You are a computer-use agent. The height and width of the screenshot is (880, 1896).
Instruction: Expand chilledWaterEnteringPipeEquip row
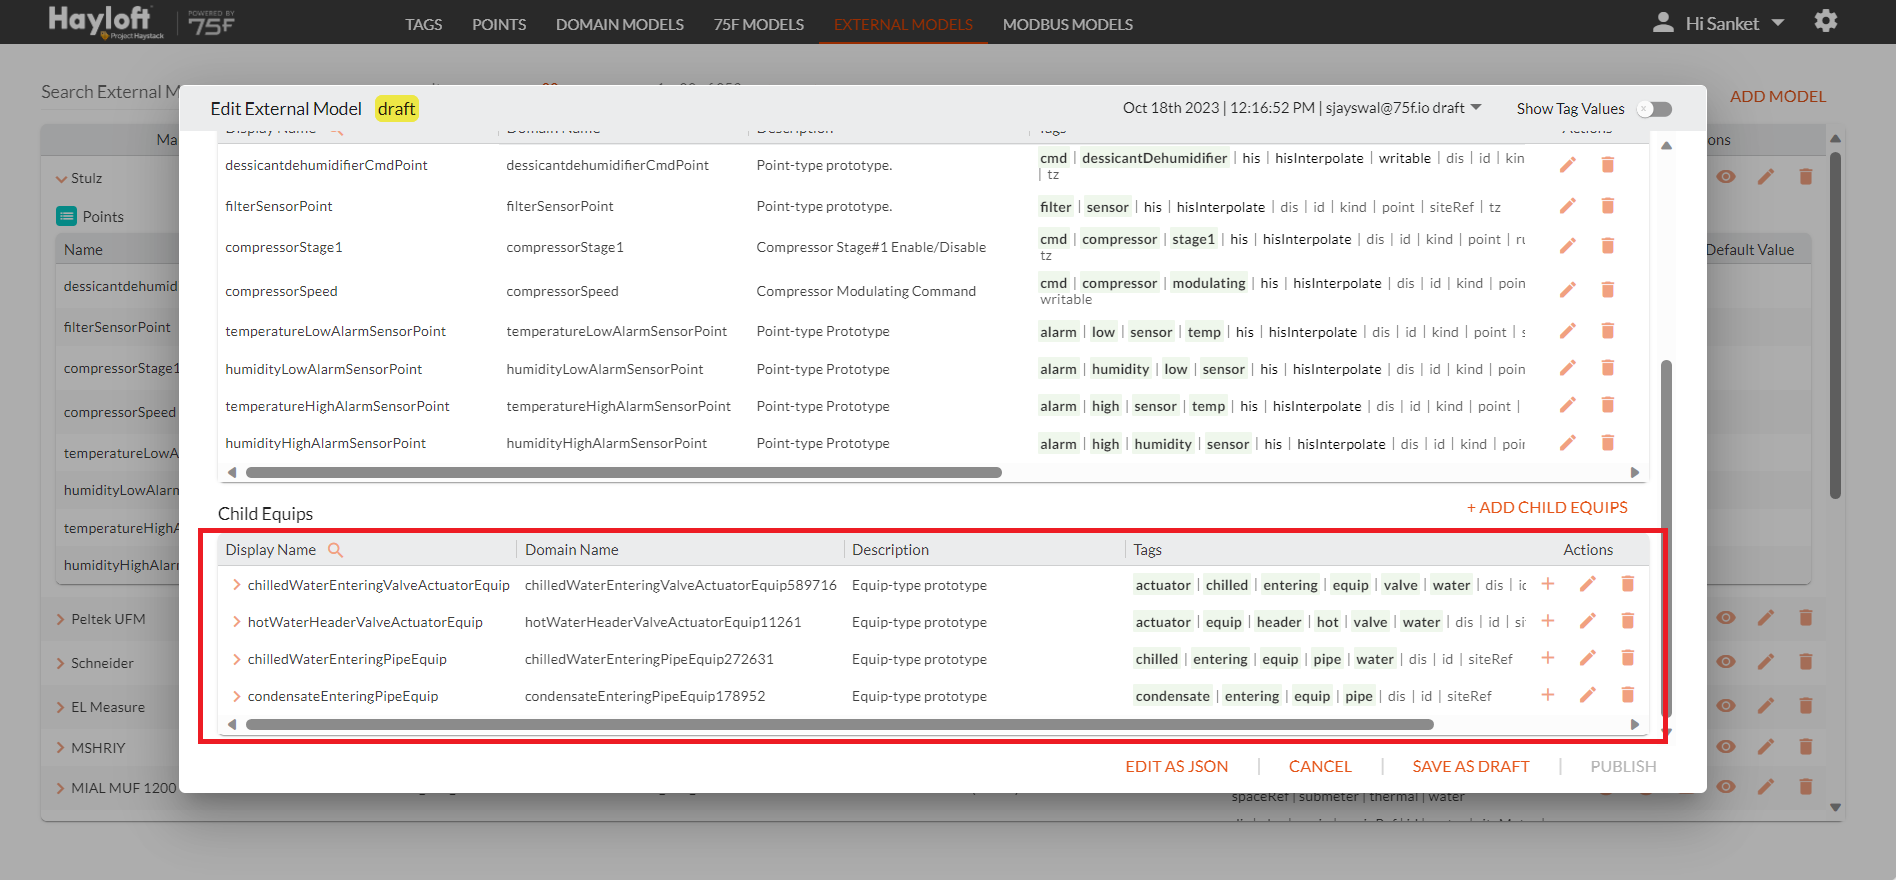tap(236, 658)
